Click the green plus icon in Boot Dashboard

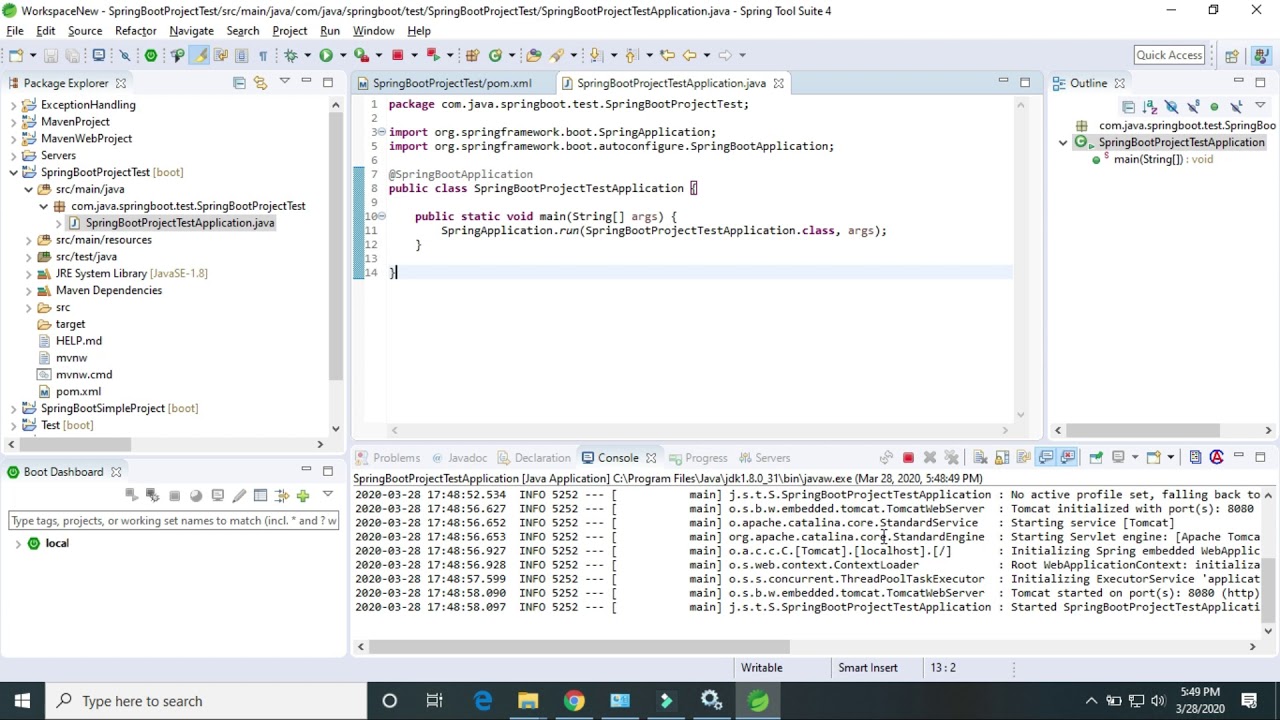pyautogui.click(x=303, y=496)
